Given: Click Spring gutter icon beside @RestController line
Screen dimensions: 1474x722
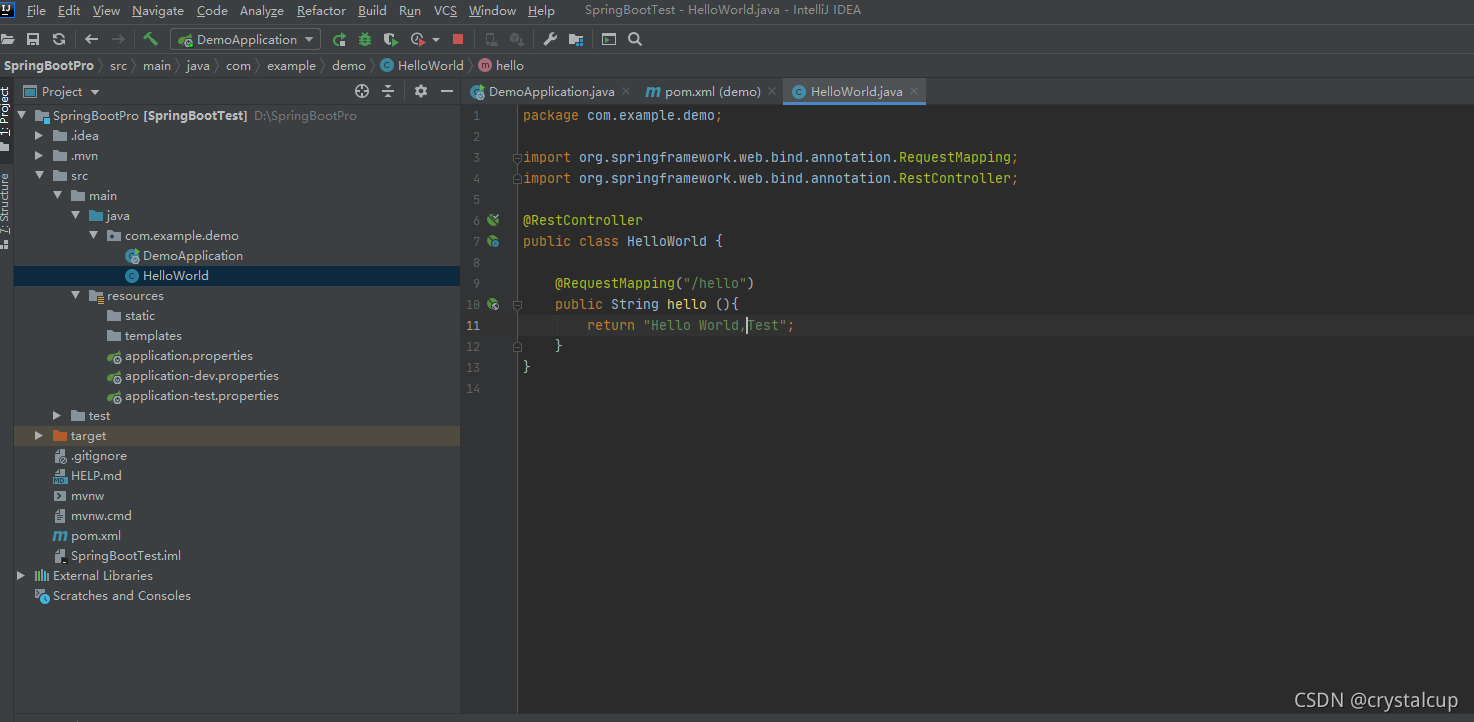Looking at the screenshot, I should tap(493, 220).
